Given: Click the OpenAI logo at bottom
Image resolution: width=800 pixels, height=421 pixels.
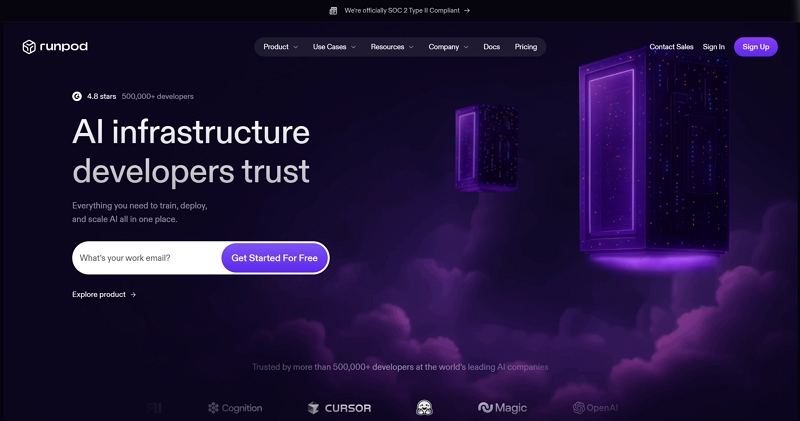Looking at the screenshot, I should click(595, 408).
